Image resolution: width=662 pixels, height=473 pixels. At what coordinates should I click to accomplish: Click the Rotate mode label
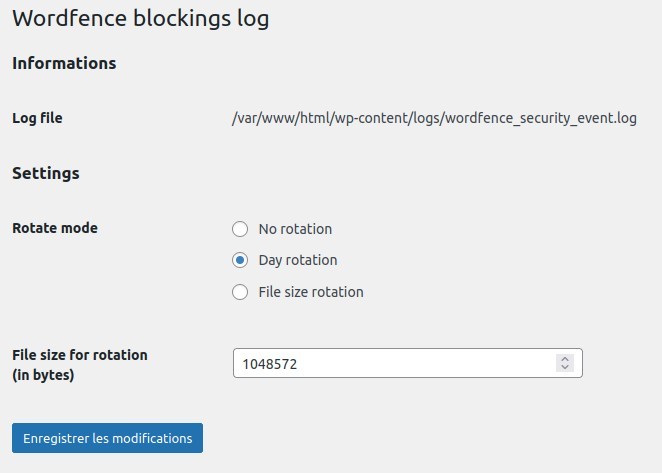[55, 228]
